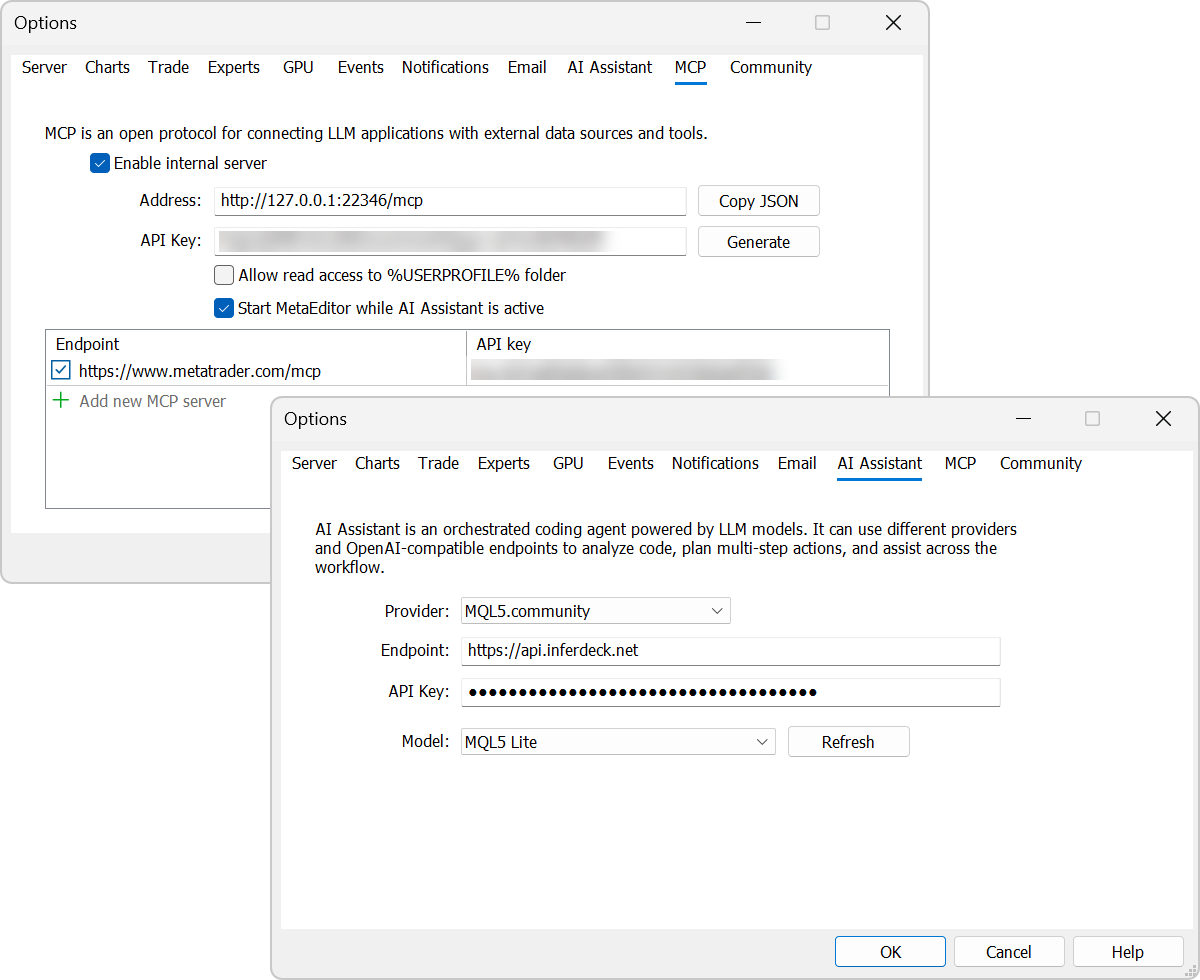
Task: Click the blurred API Key field in MCP tab
Action: pyautogui.click(x=450, y=242)
